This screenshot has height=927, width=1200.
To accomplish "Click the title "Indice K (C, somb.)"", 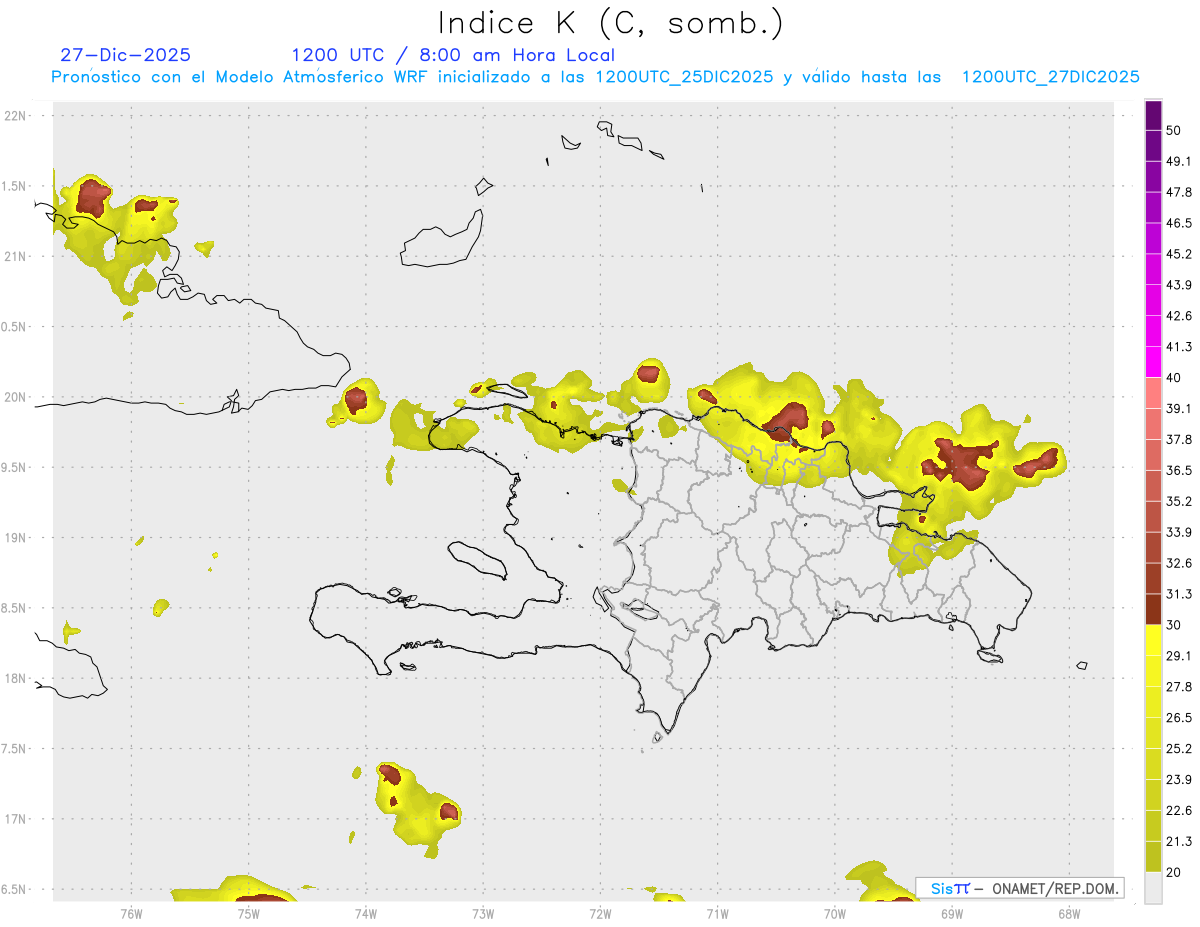I will pyautogui.click(x=611, y=23).
